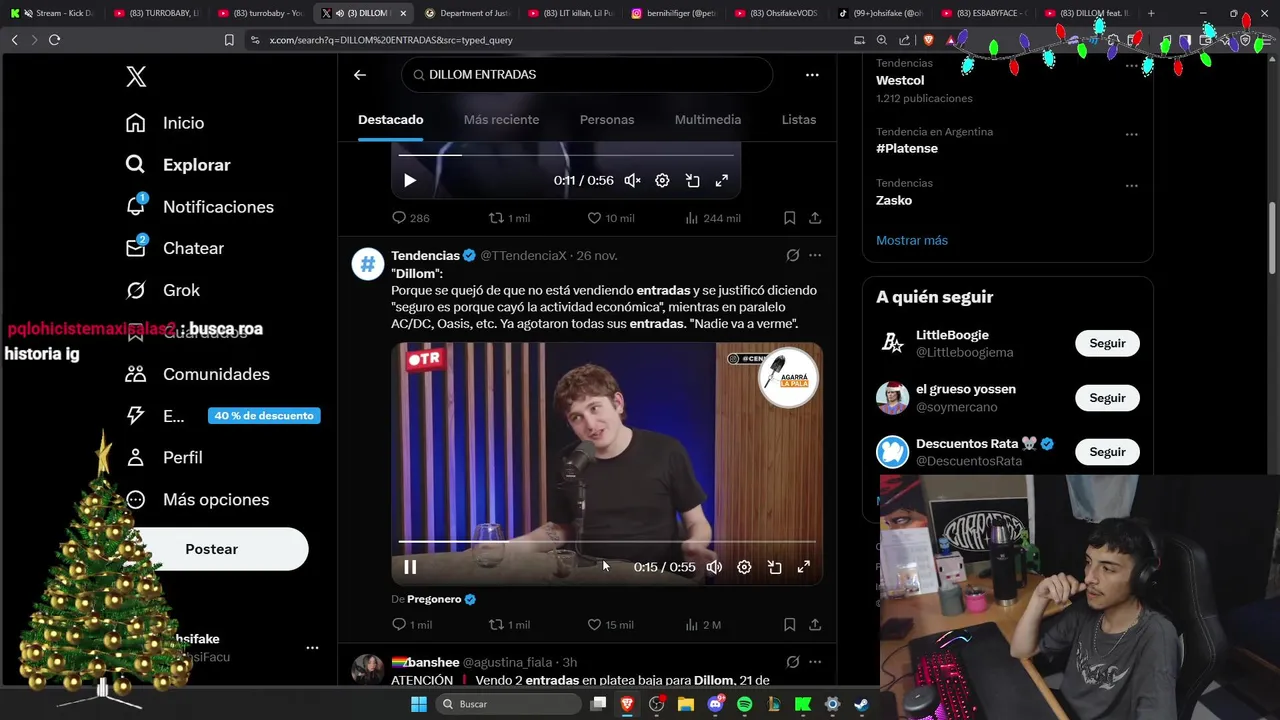Click the taskbar Buscar search box

[507, 704]
